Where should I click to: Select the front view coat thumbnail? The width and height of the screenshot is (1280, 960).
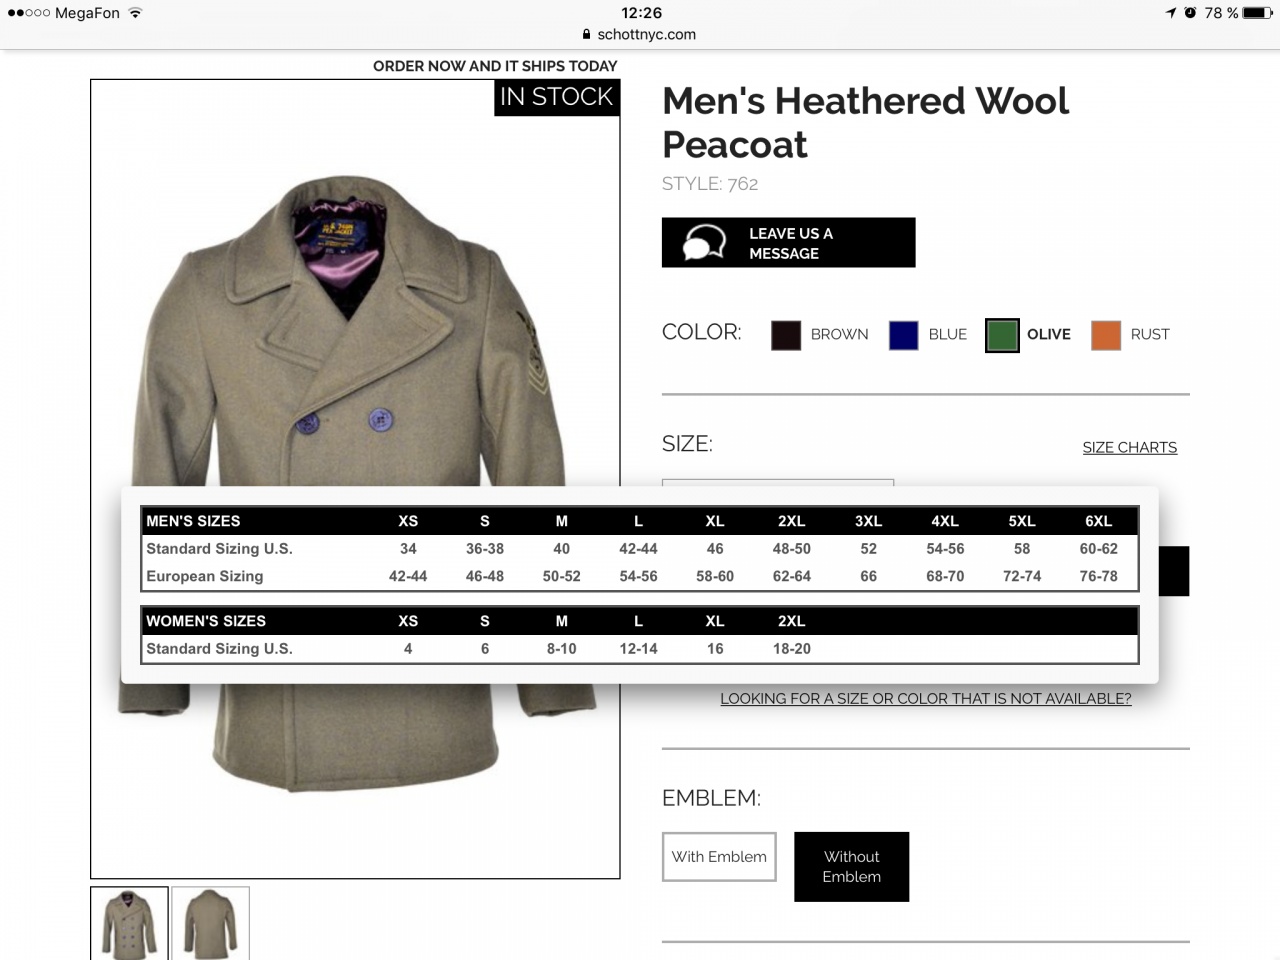129,923
